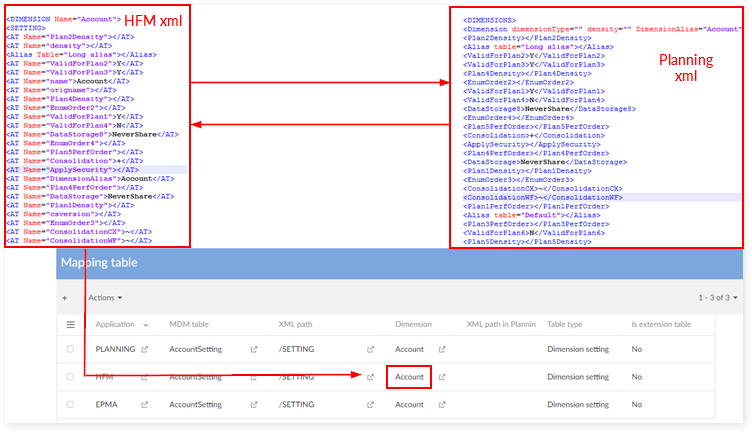Open link icon beside PLANNING Account dimension
This screenshot has width=752, height=432.
442,350
